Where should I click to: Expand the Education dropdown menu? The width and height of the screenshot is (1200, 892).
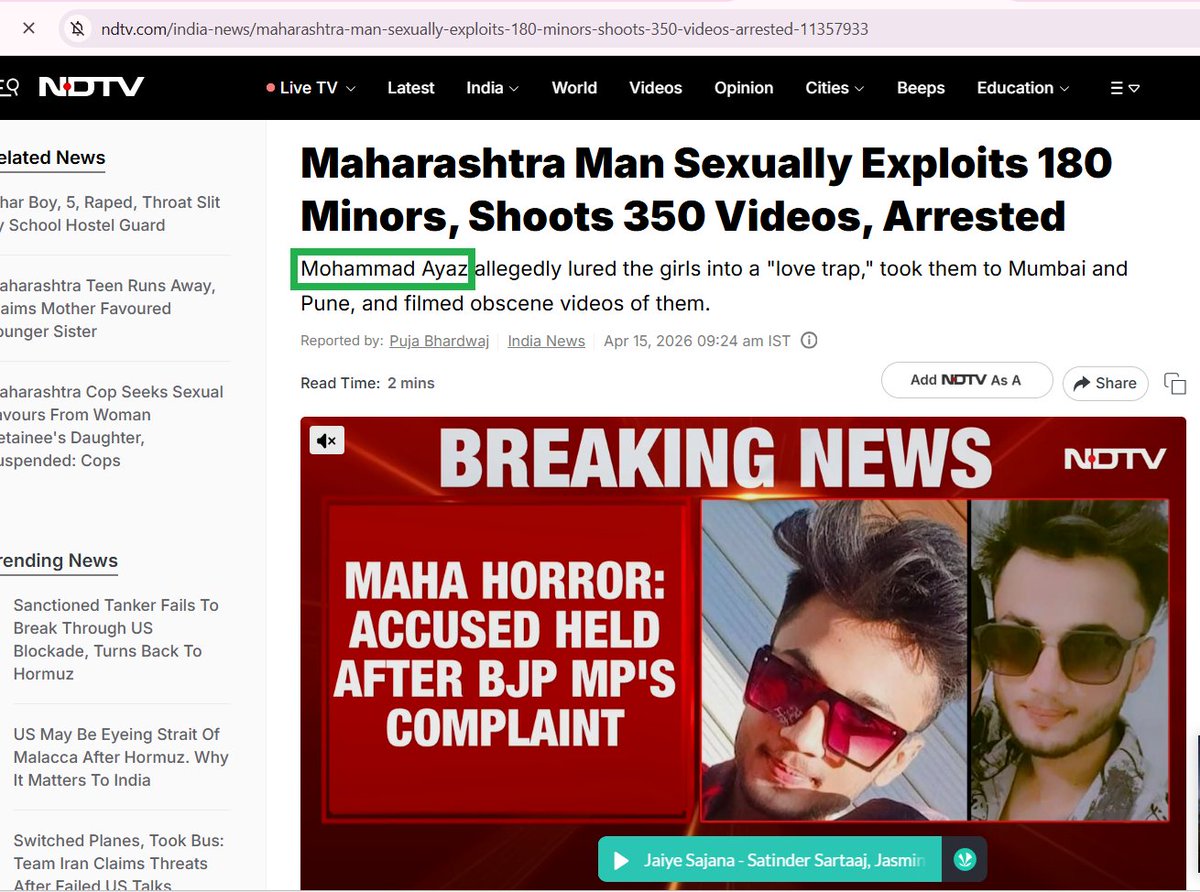click(x=1023, y=88)
